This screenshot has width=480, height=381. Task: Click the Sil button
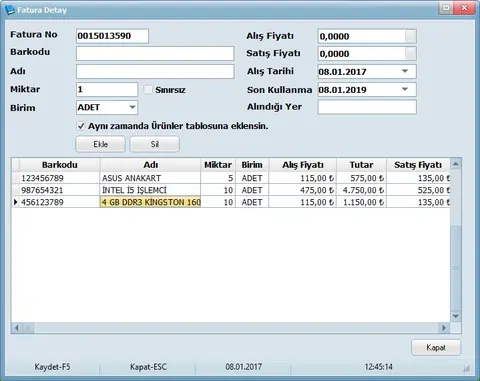(x=155, y=144)
